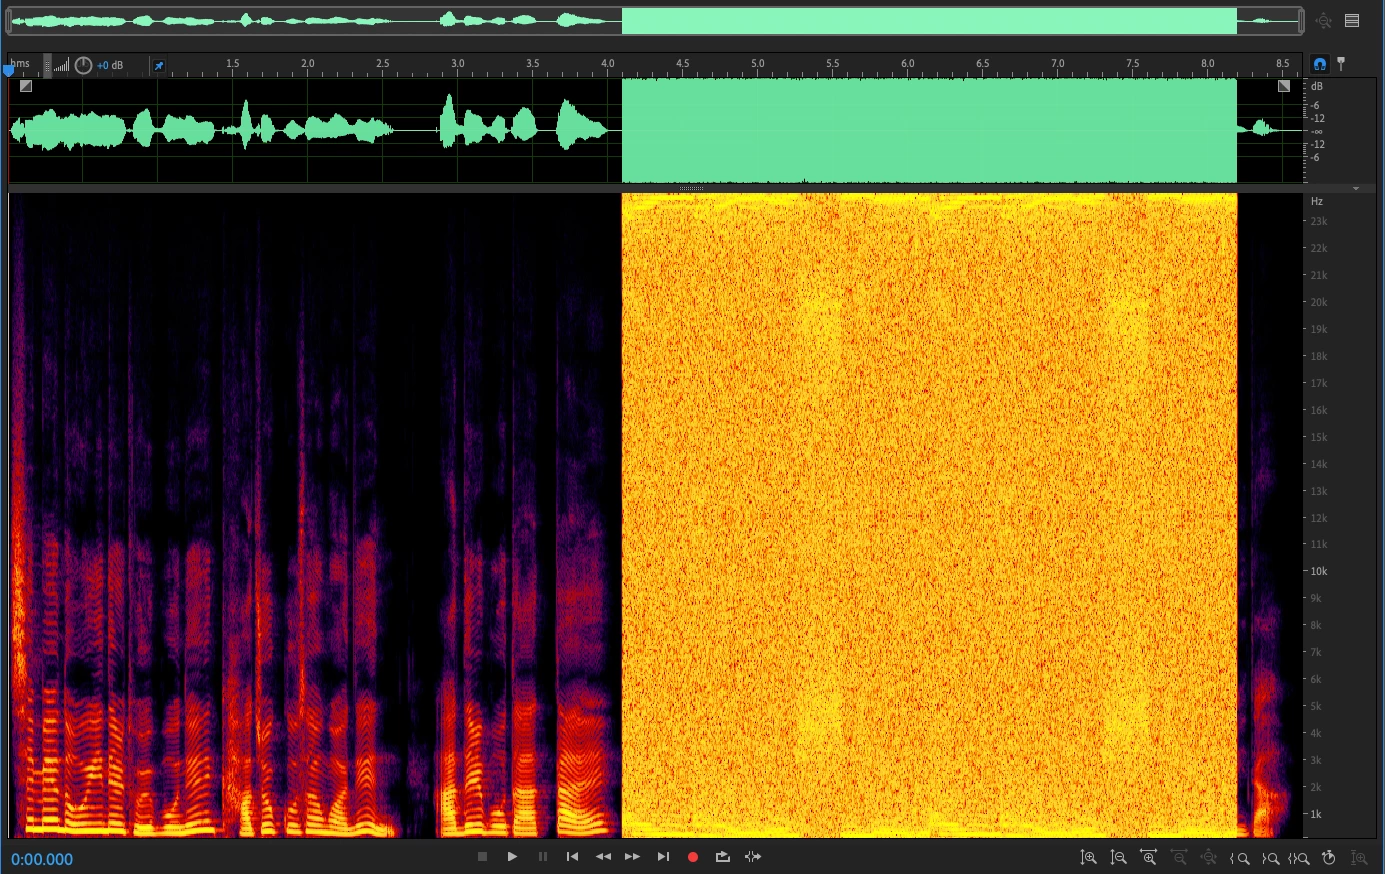
Task: Click the 10k label on frequency scale
Action: pos(1319,572)
